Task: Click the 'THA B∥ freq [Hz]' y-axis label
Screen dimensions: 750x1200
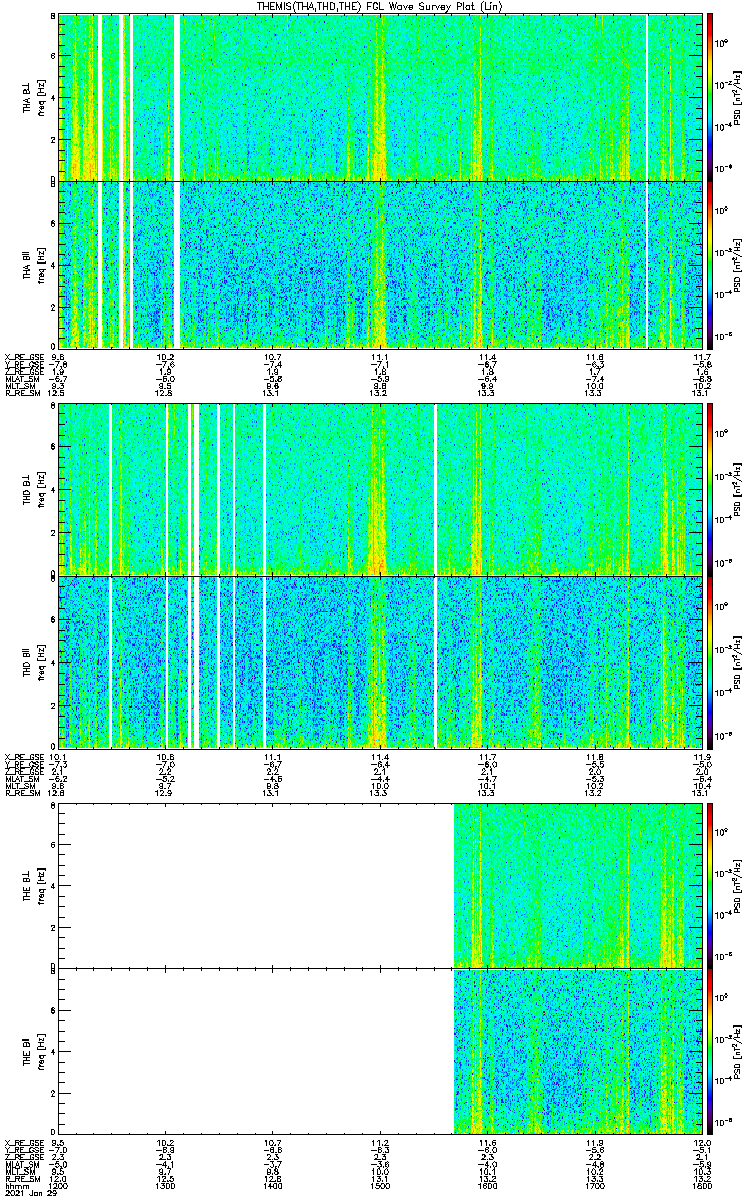Action: pyautogui.click(x=32, y=264)
